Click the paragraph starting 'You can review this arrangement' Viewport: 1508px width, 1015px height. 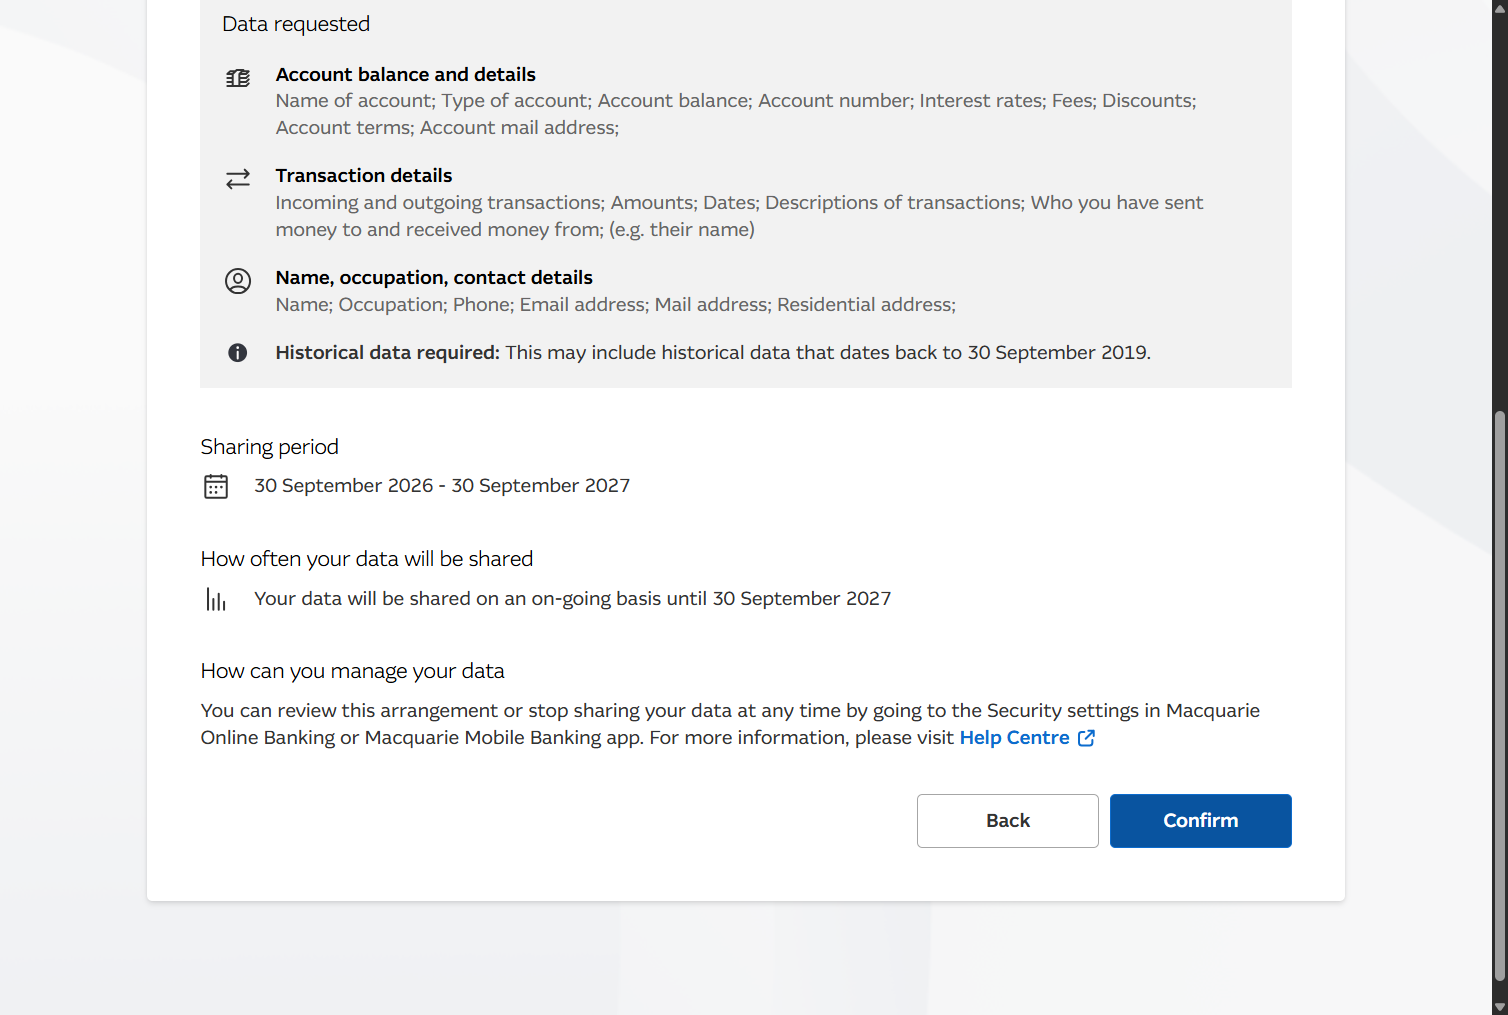click(x=730, y=724)
